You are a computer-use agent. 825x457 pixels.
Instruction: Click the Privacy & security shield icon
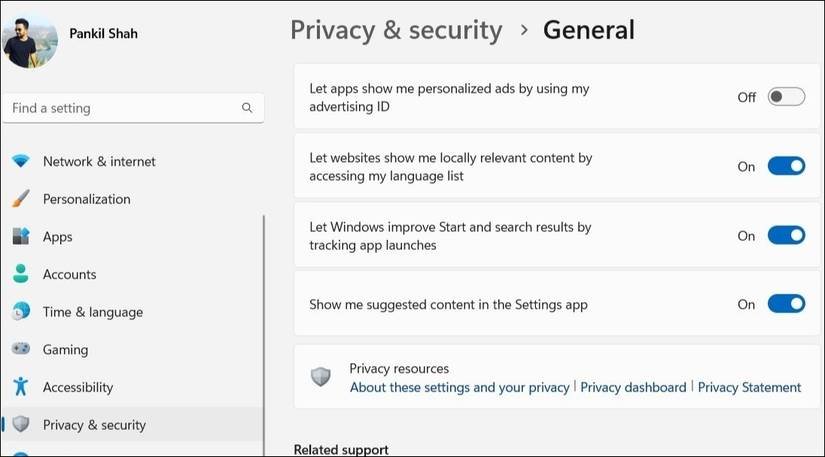click(21, 425)
